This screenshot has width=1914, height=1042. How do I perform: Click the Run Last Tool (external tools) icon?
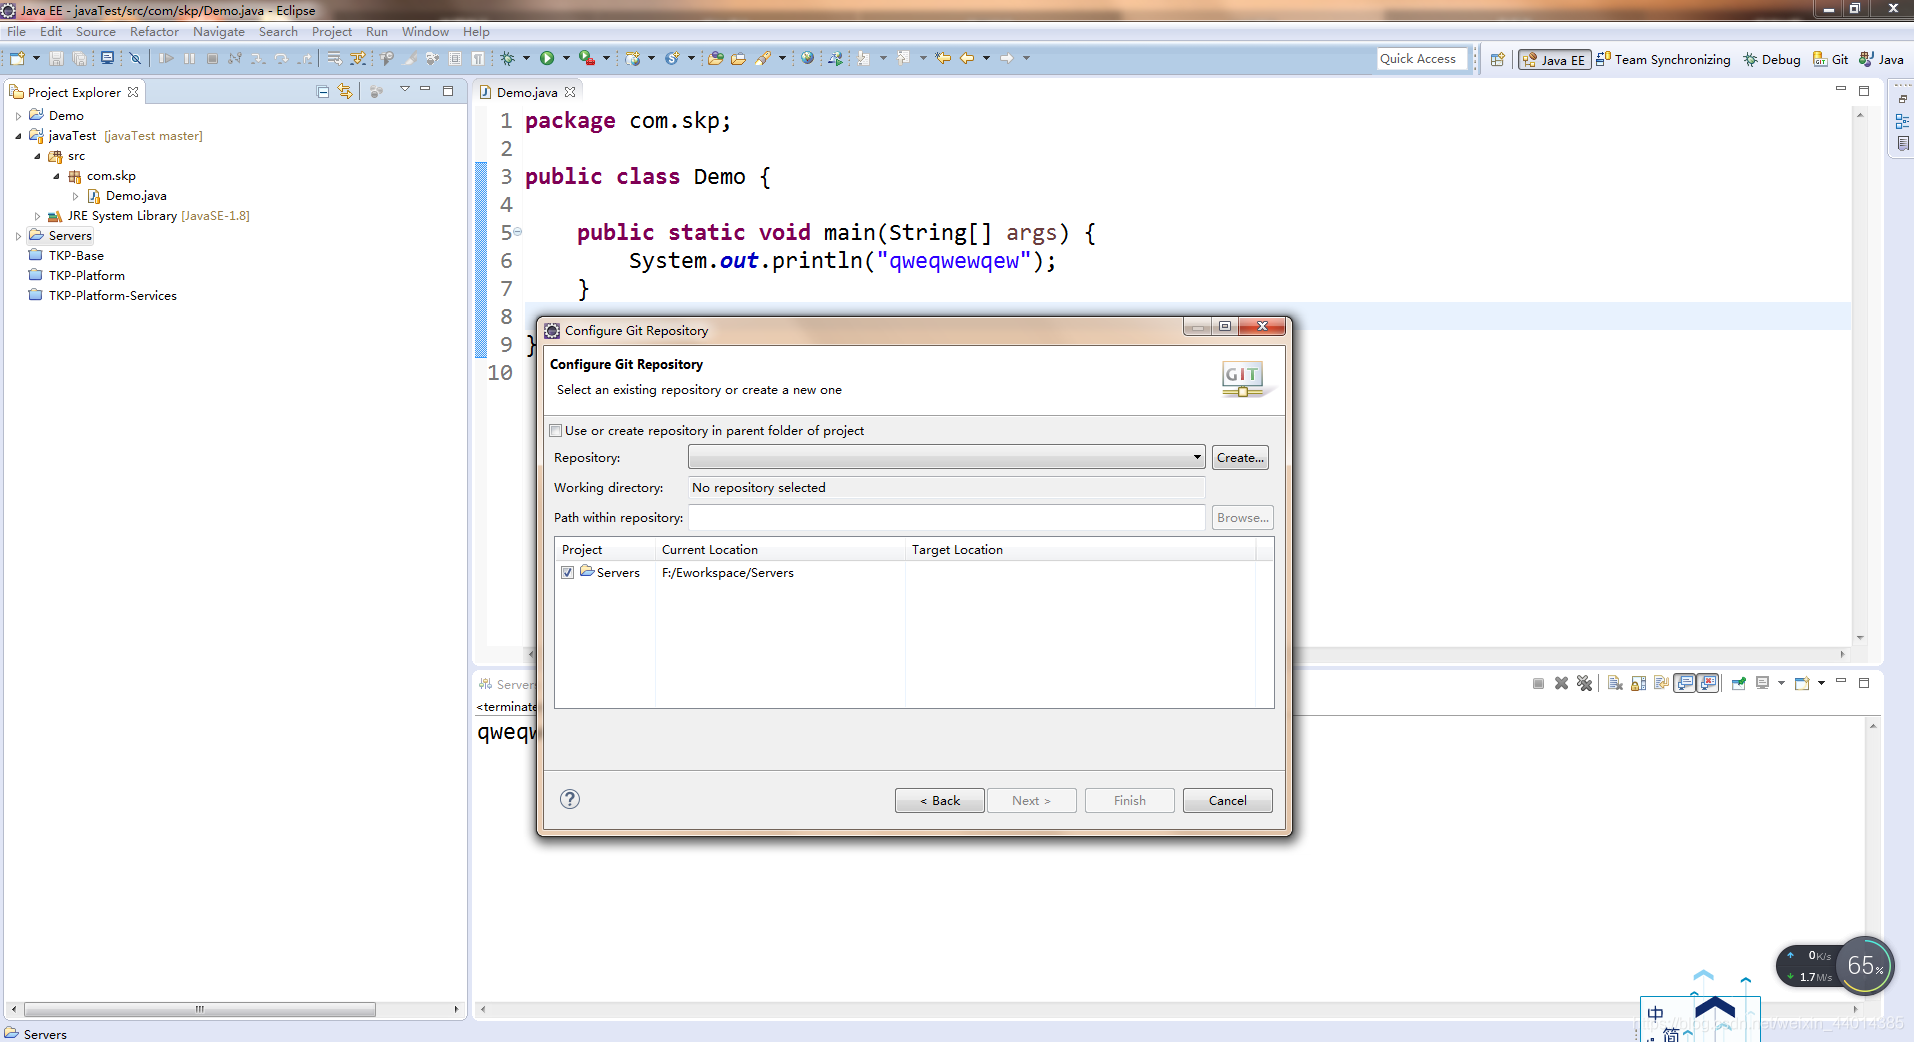point(587,58)
